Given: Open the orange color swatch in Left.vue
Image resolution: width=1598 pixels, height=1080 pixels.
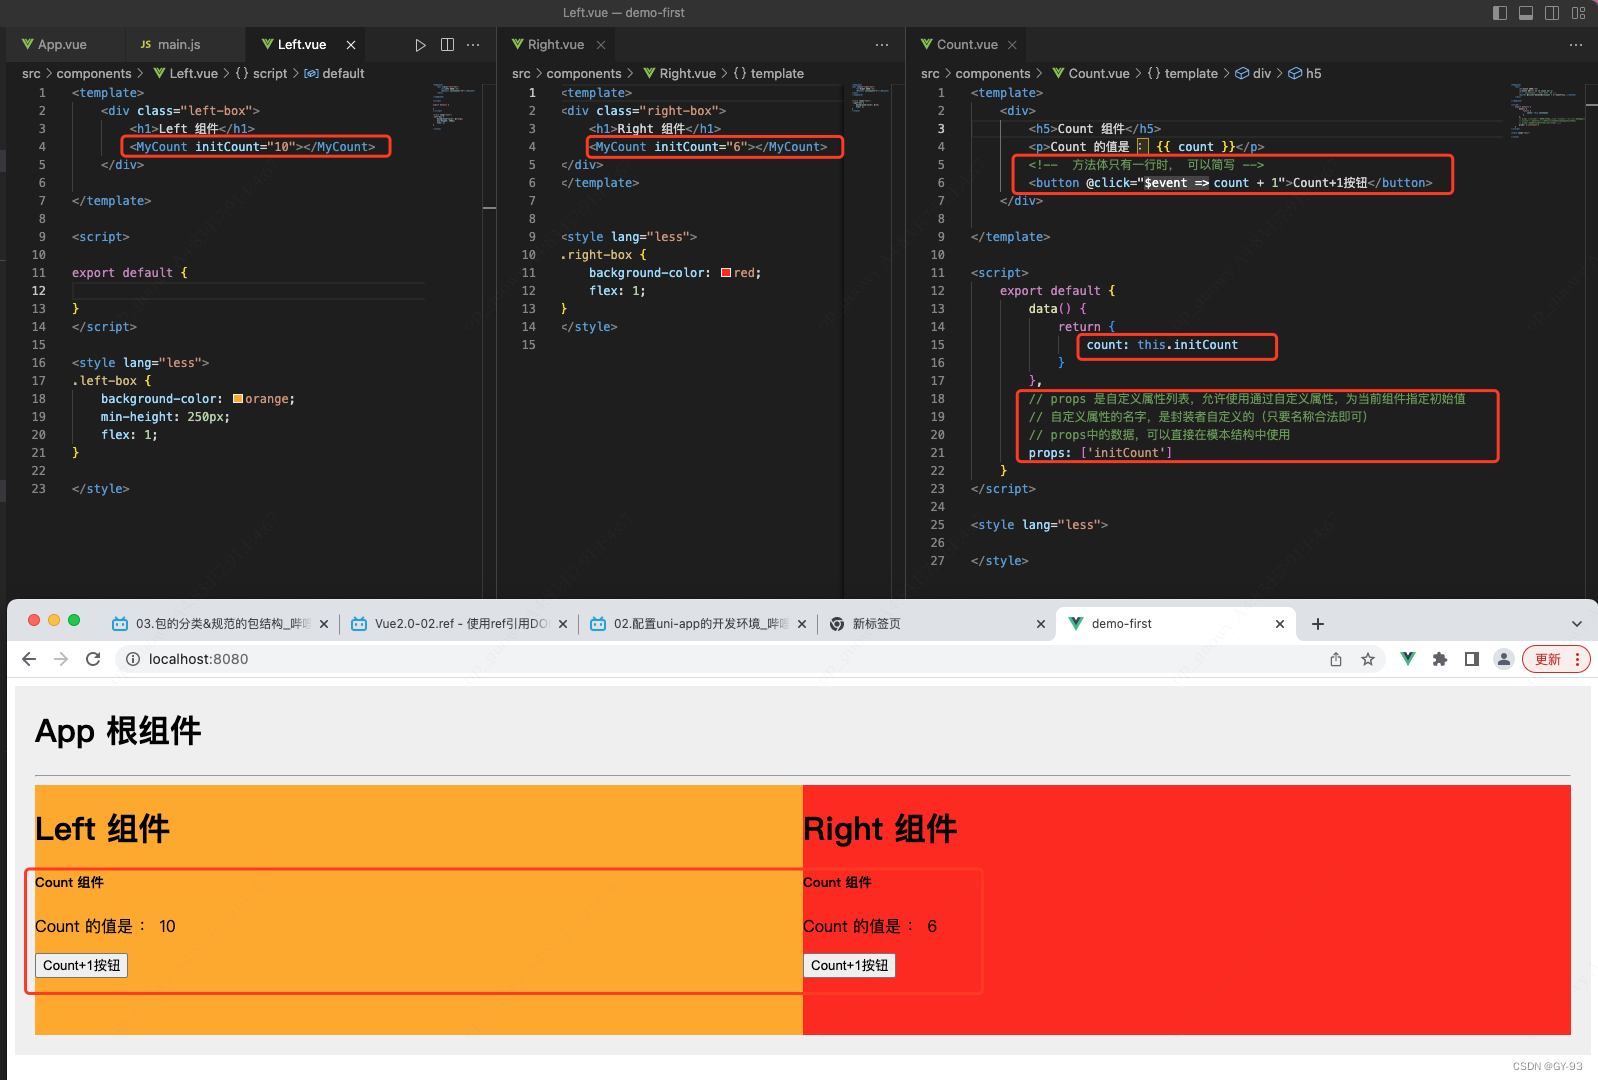Looking at the screenshot, I should point(238,399).
